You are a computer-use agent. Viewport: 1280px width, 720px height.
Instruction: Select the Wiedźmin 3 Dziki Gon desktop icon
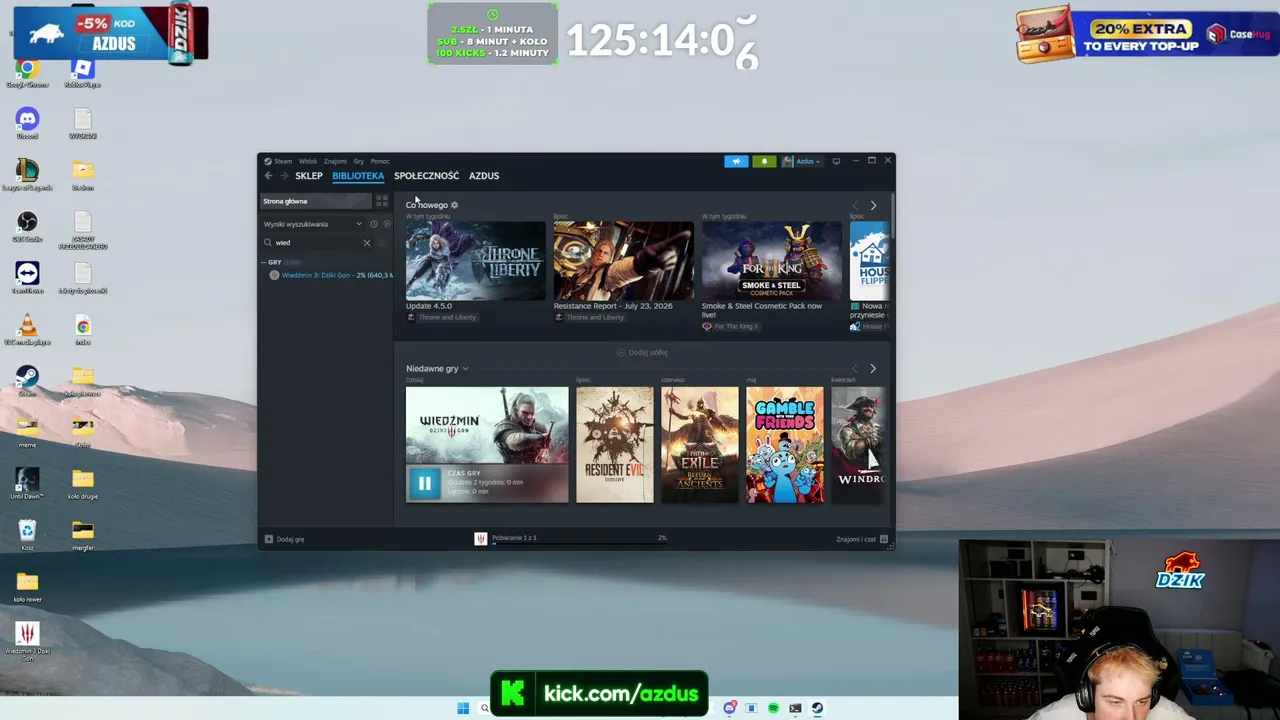tap(27, 641)
